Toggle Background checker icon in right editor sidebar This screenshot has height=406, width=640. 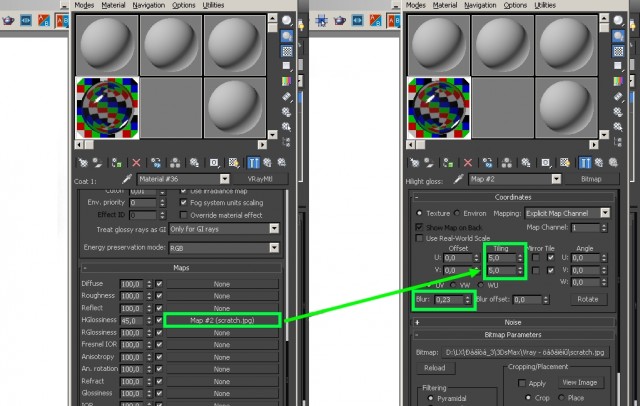618,51
